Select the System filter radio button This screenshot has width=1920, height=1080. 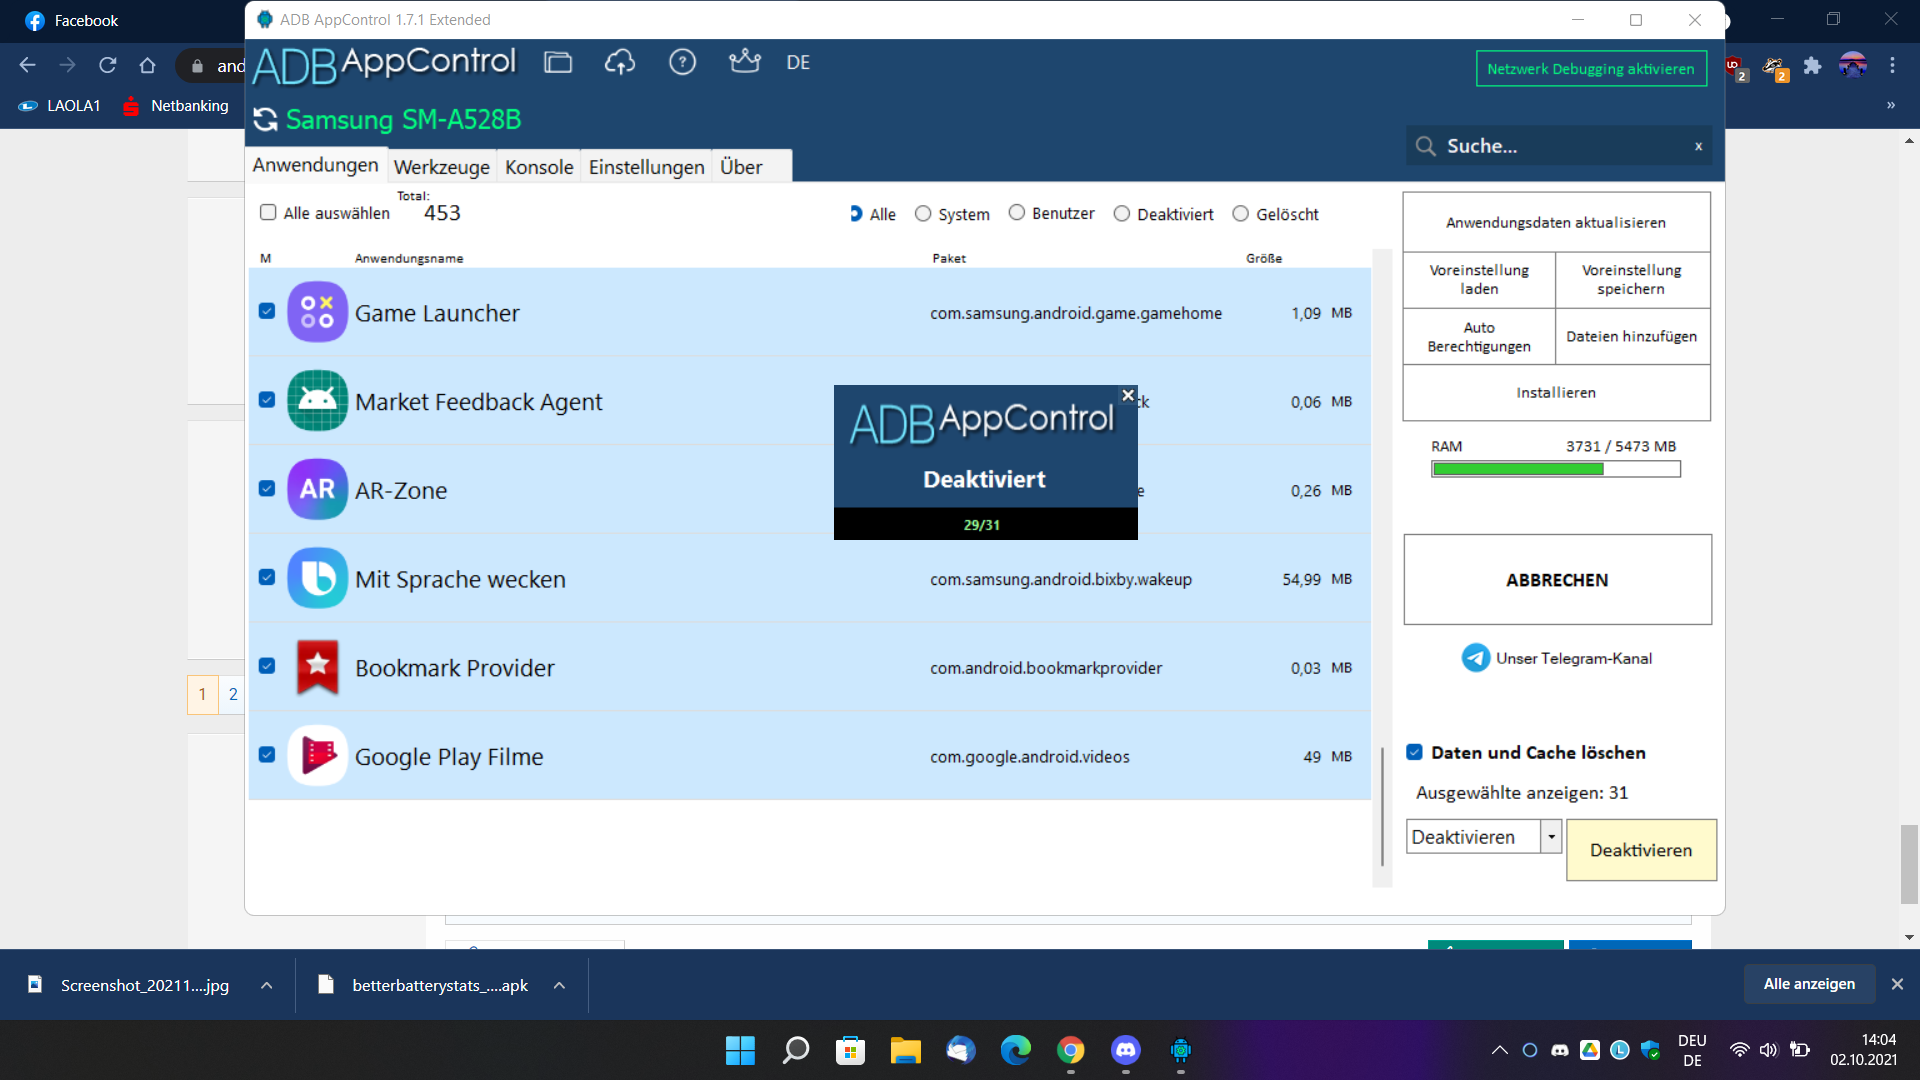click(923, 214)
